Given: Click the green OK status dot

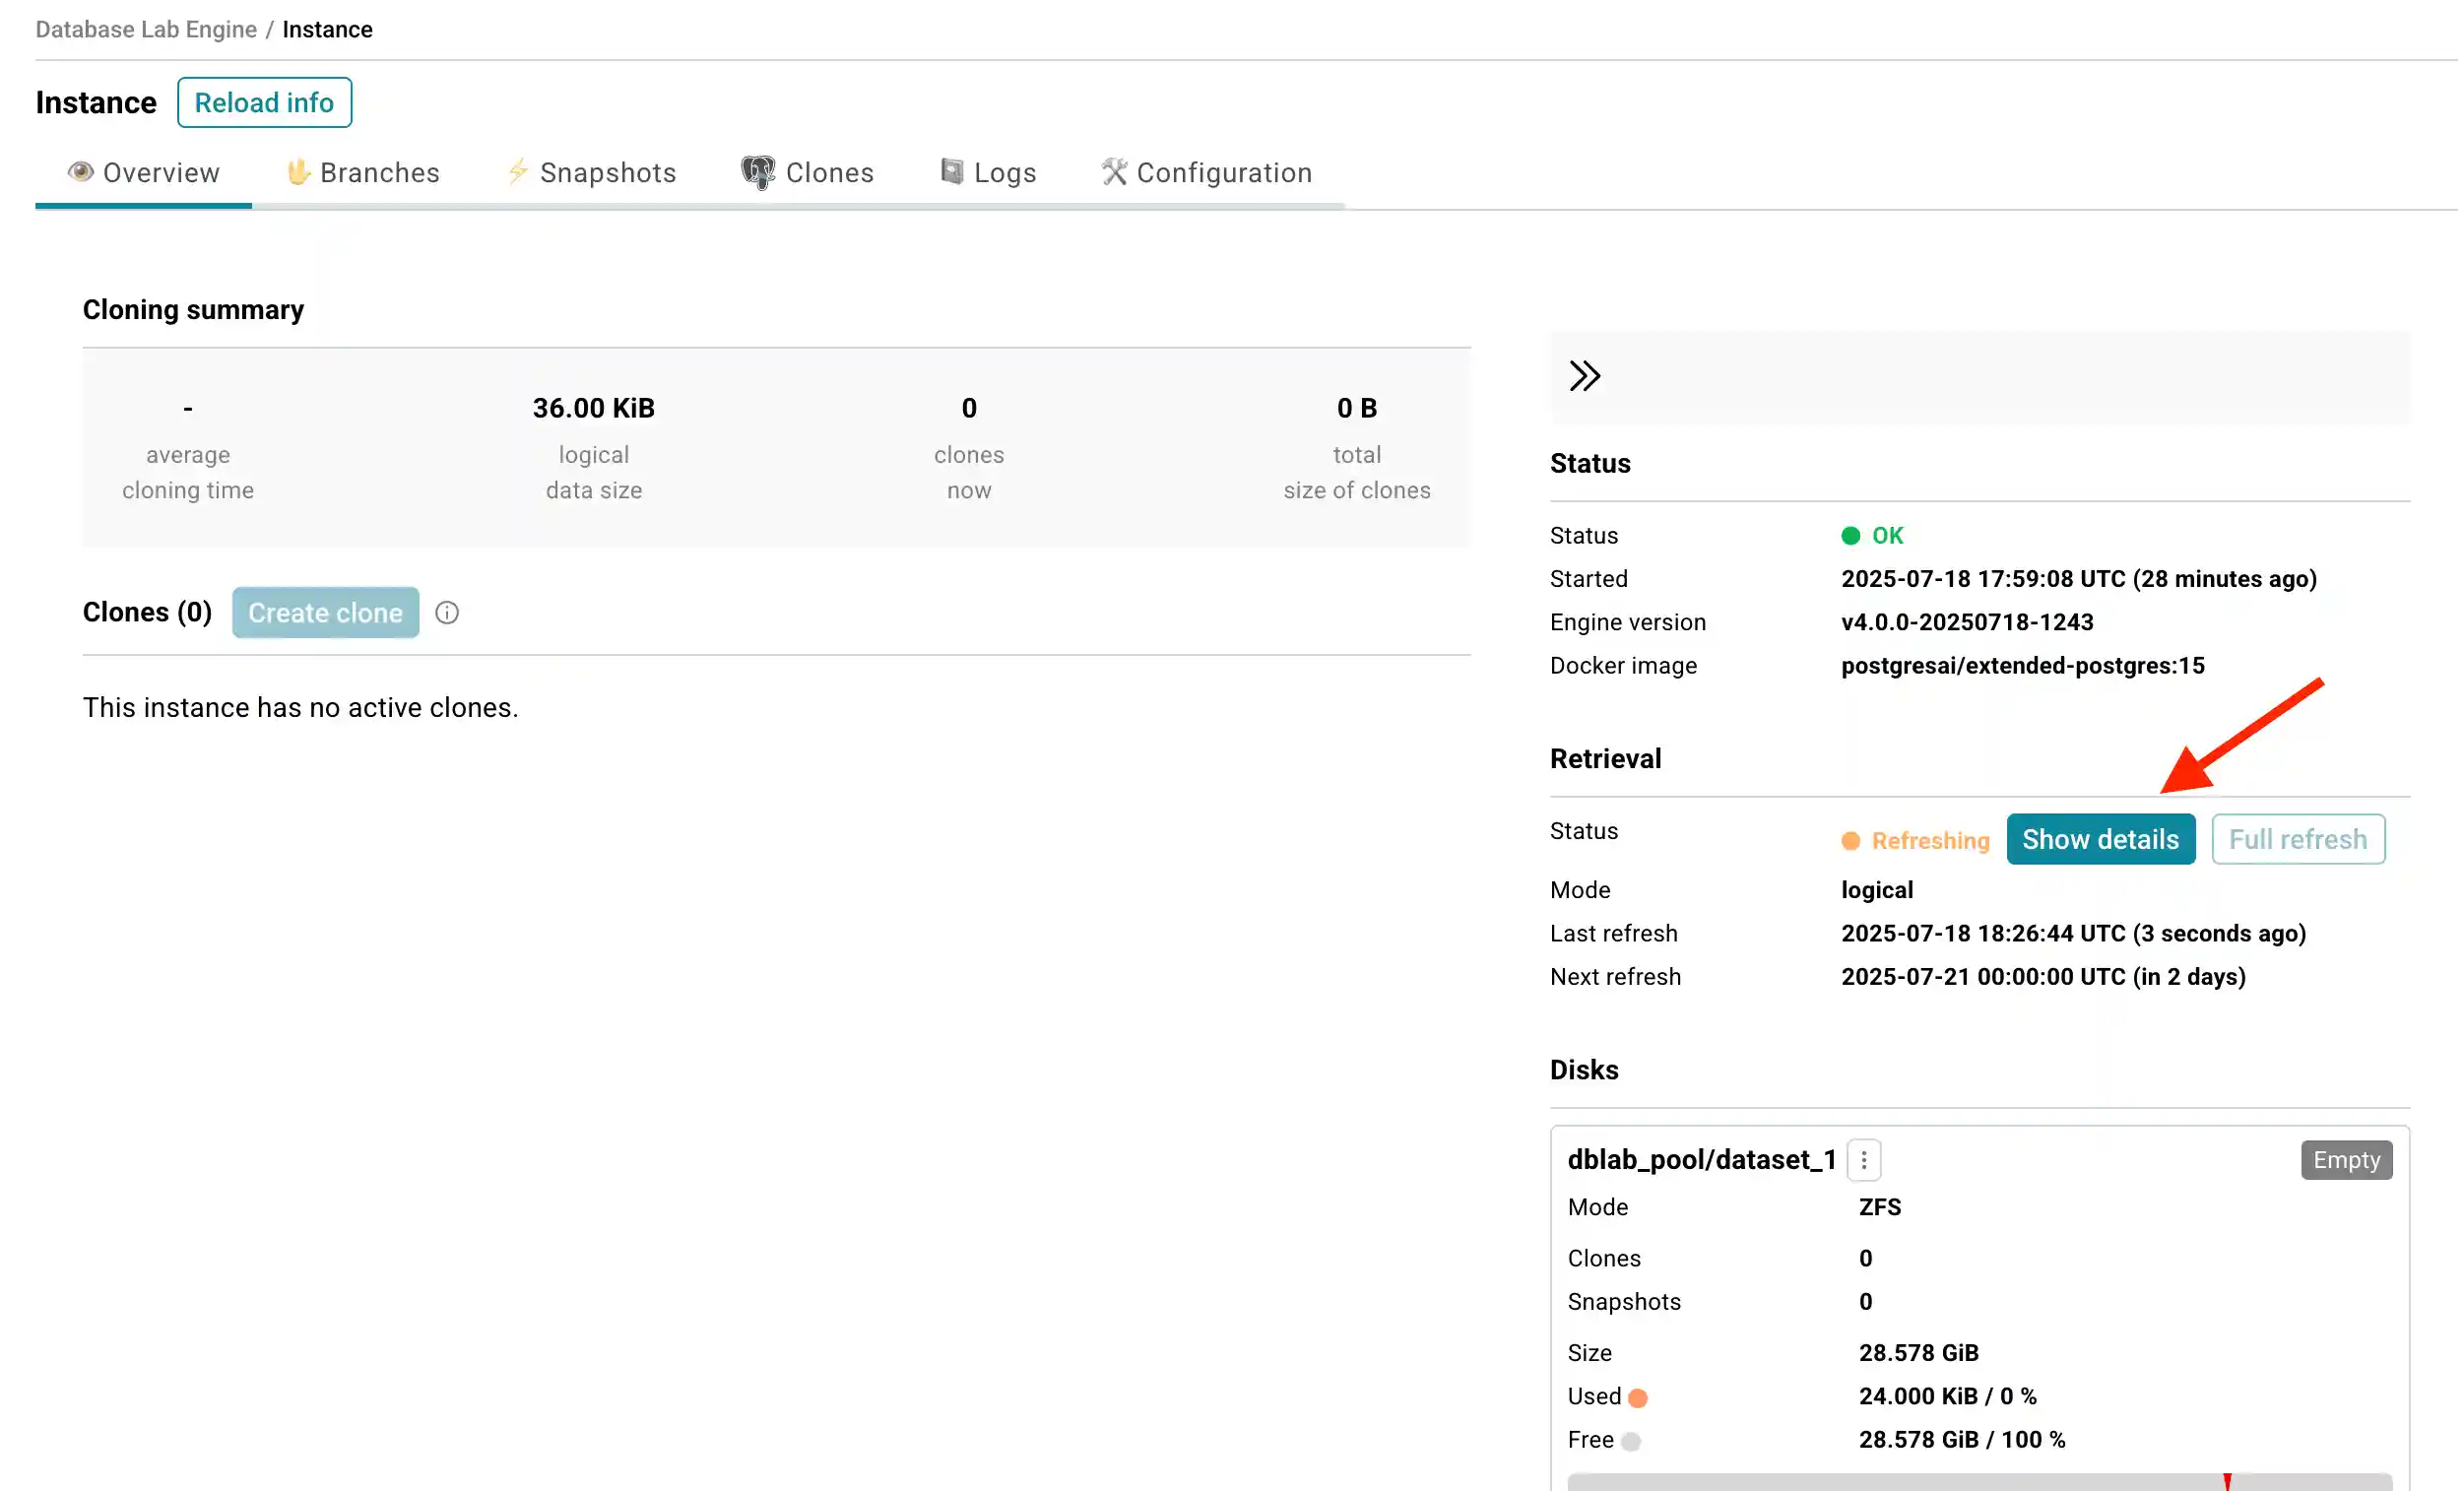Looking at the screenshot, I should pyautogui.click(x=1851, y=536).
